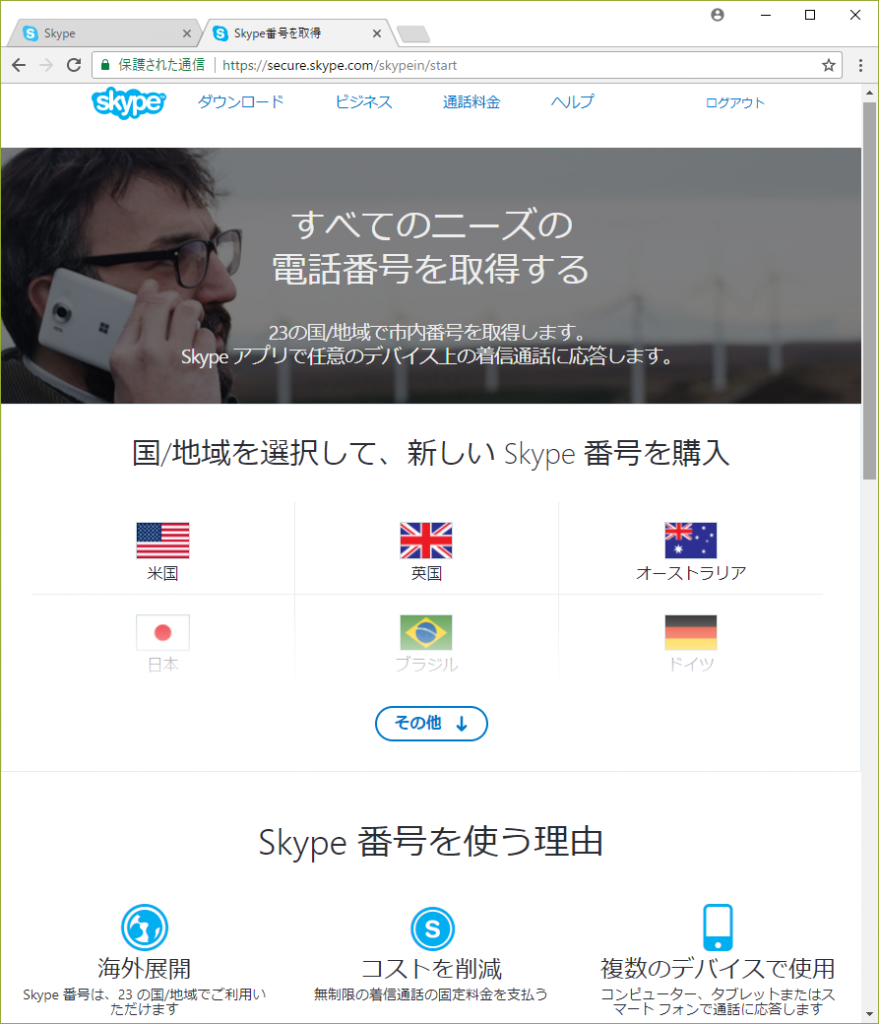Click the heading 国/地域を選択して、新しい Skype 番号を購入
The height and width of the screenshot is (1024, 879).
tap(431, 453)
